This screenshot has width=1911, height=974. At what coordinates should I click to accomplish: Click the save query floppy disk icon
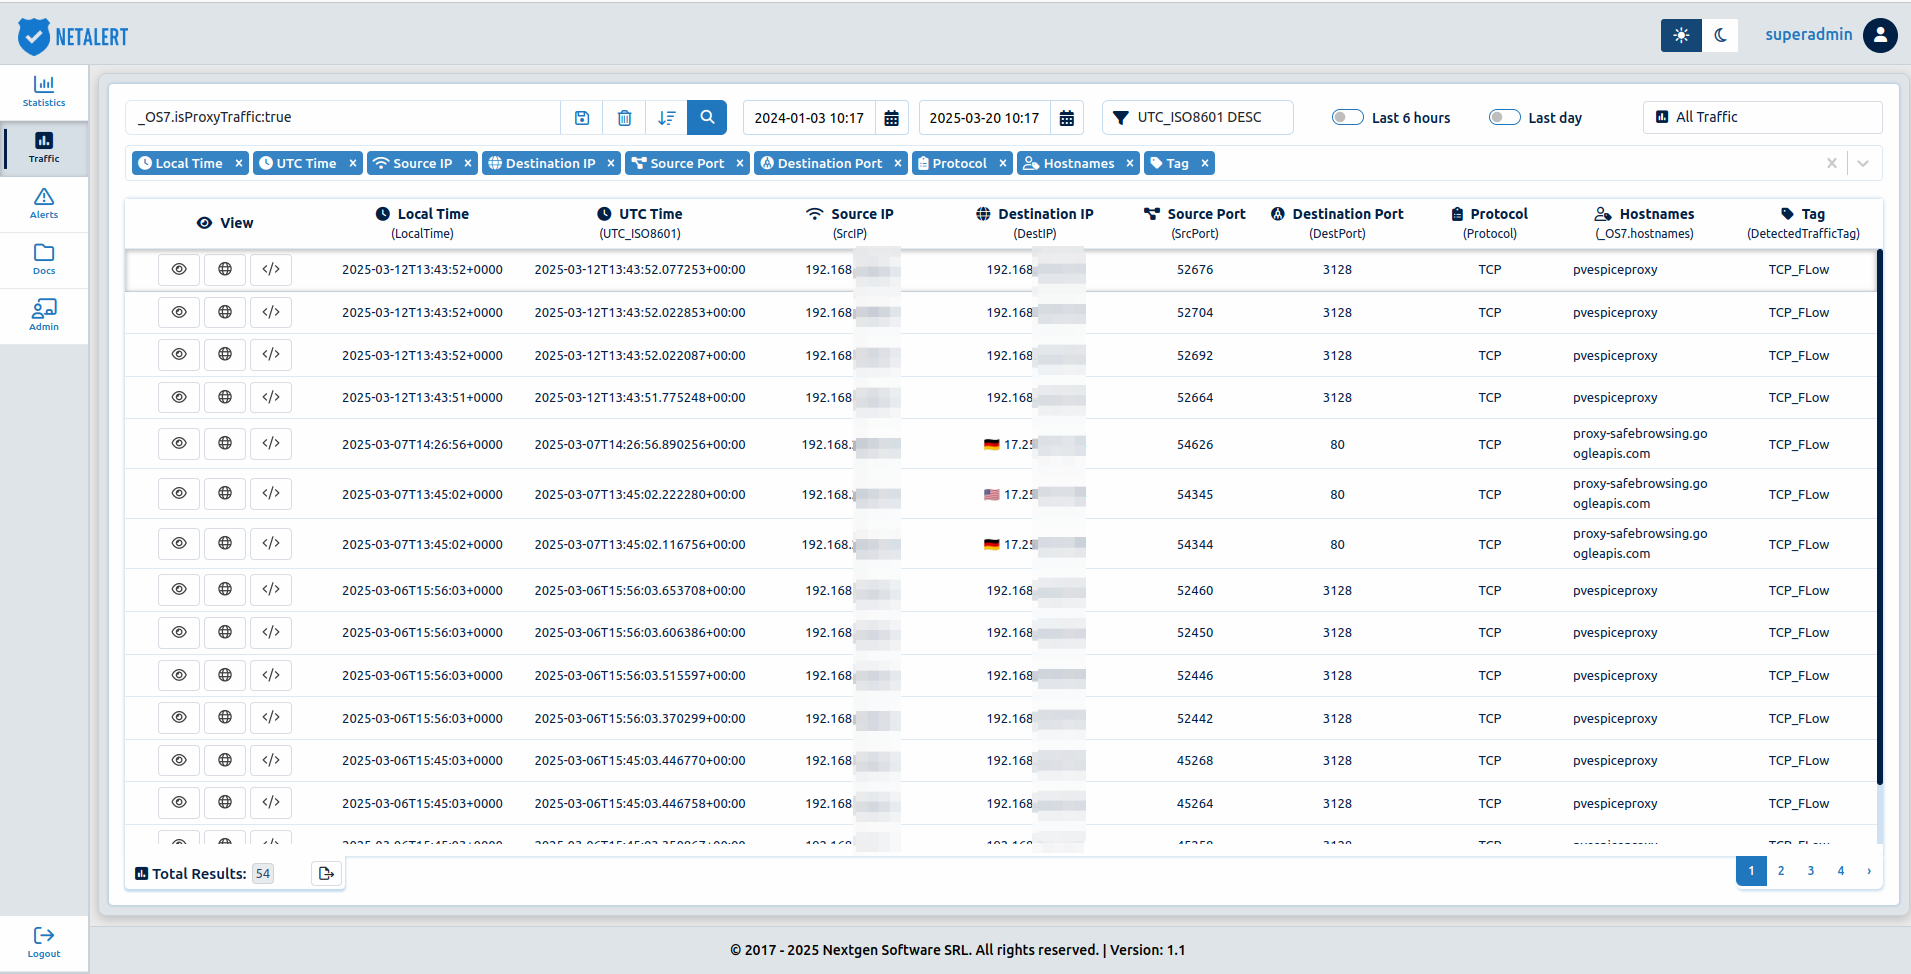pyautogui.click(x=582, y=118)
